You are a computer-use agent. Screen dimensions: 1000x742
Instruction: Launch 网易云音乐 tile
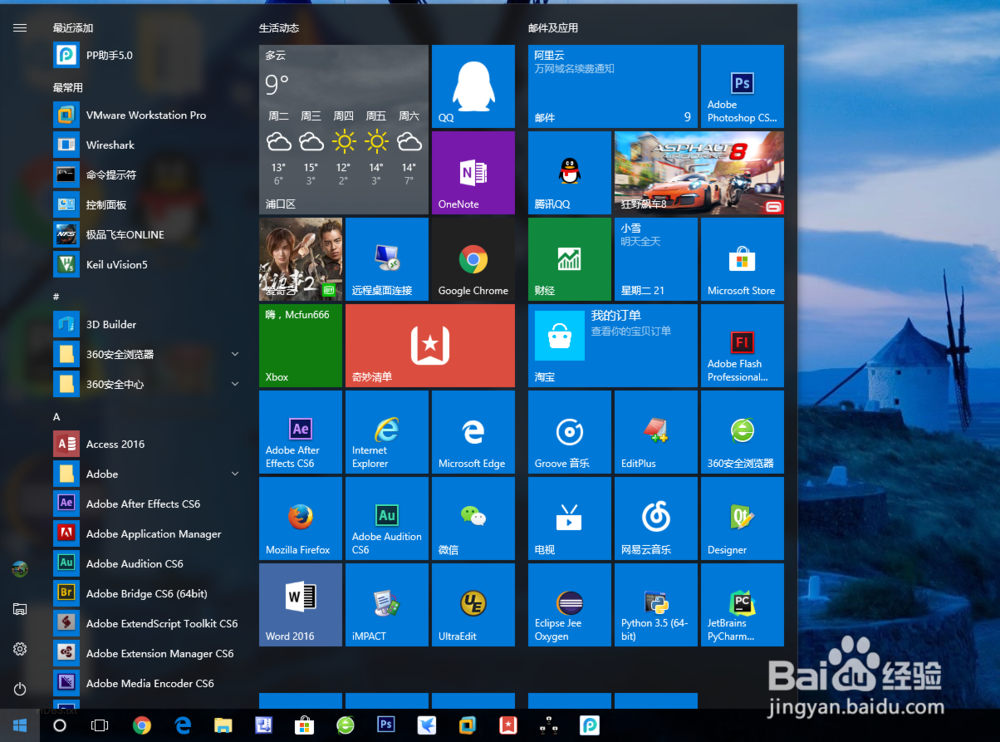[656, 518]
